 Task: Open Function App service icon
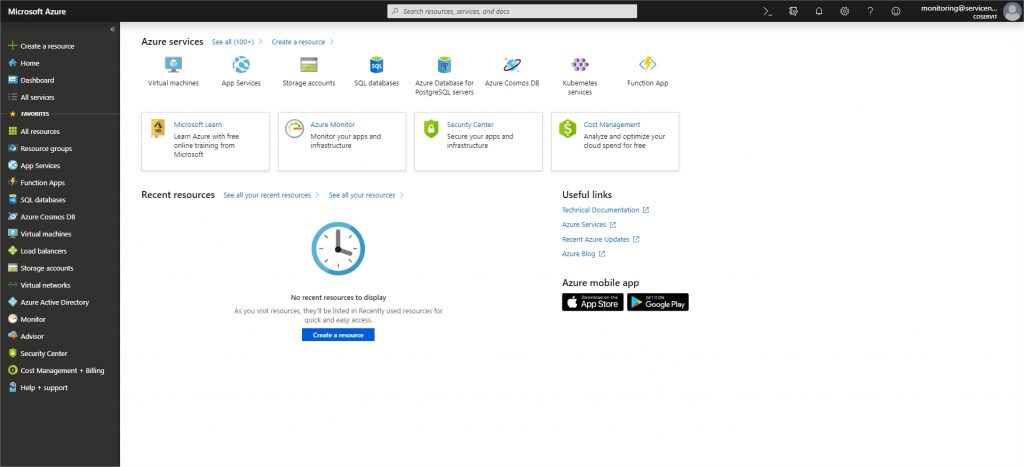648,63
